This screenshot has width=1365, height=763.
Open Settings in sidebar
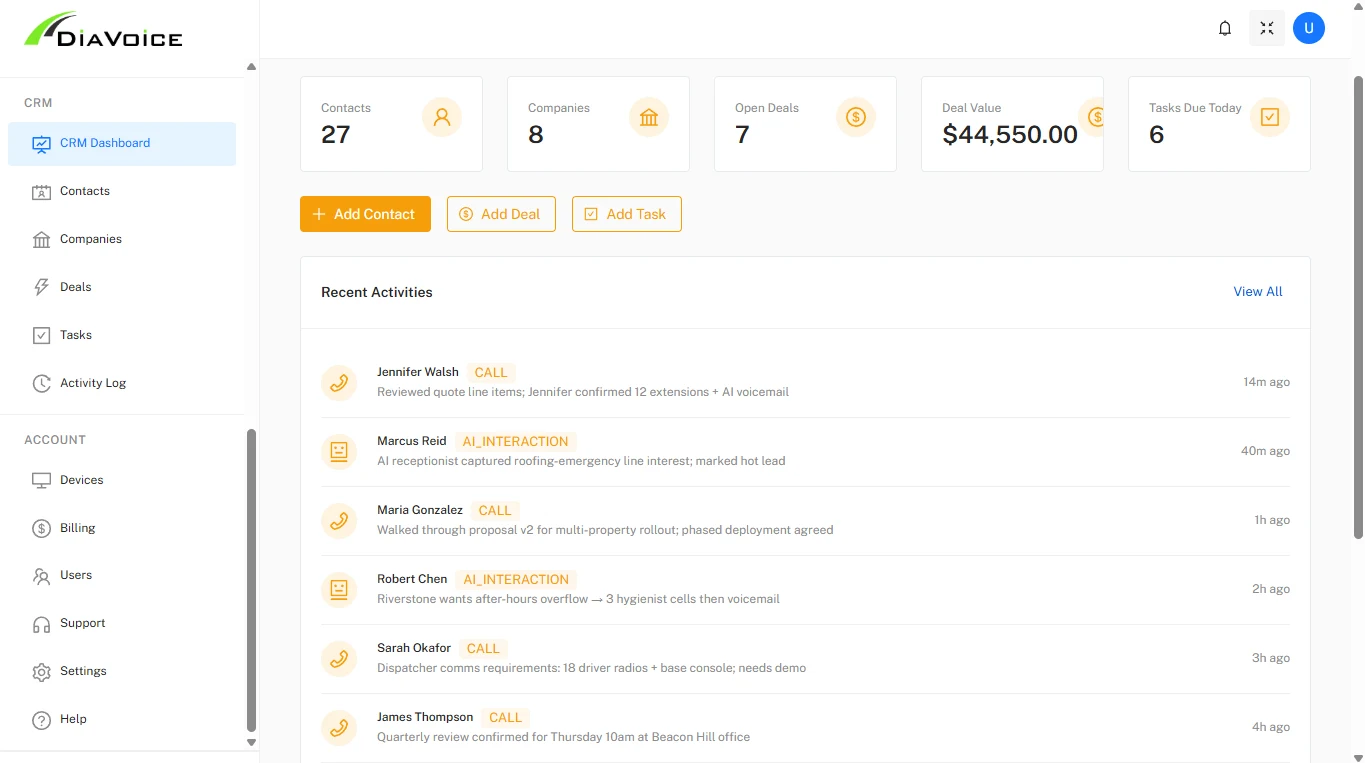(122, 672)
